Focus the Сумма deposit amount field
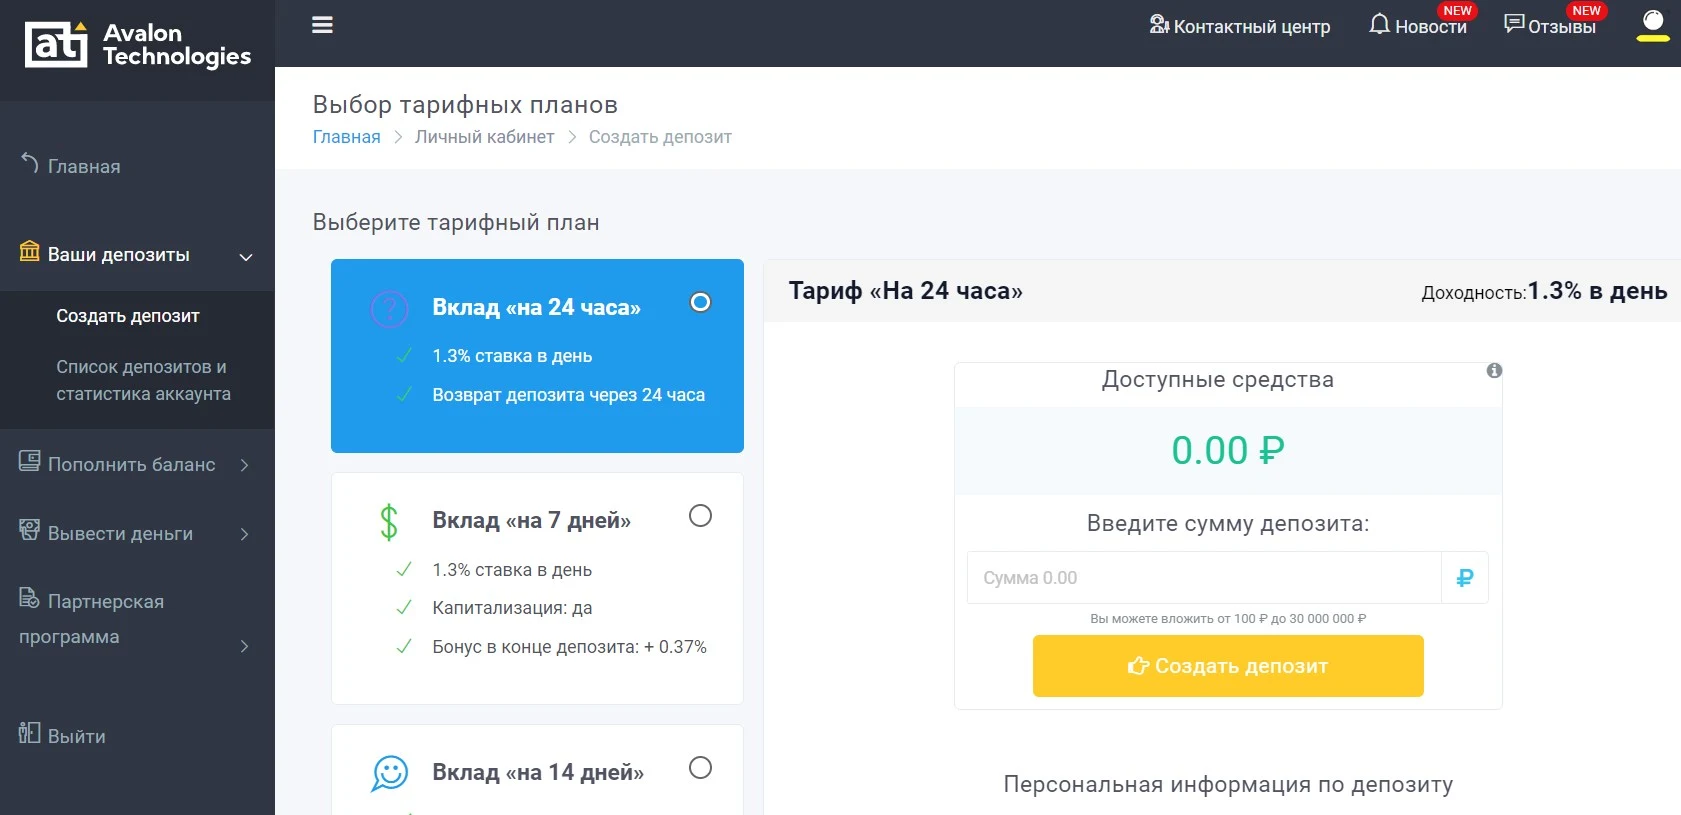 click(x=1204, y=578)
